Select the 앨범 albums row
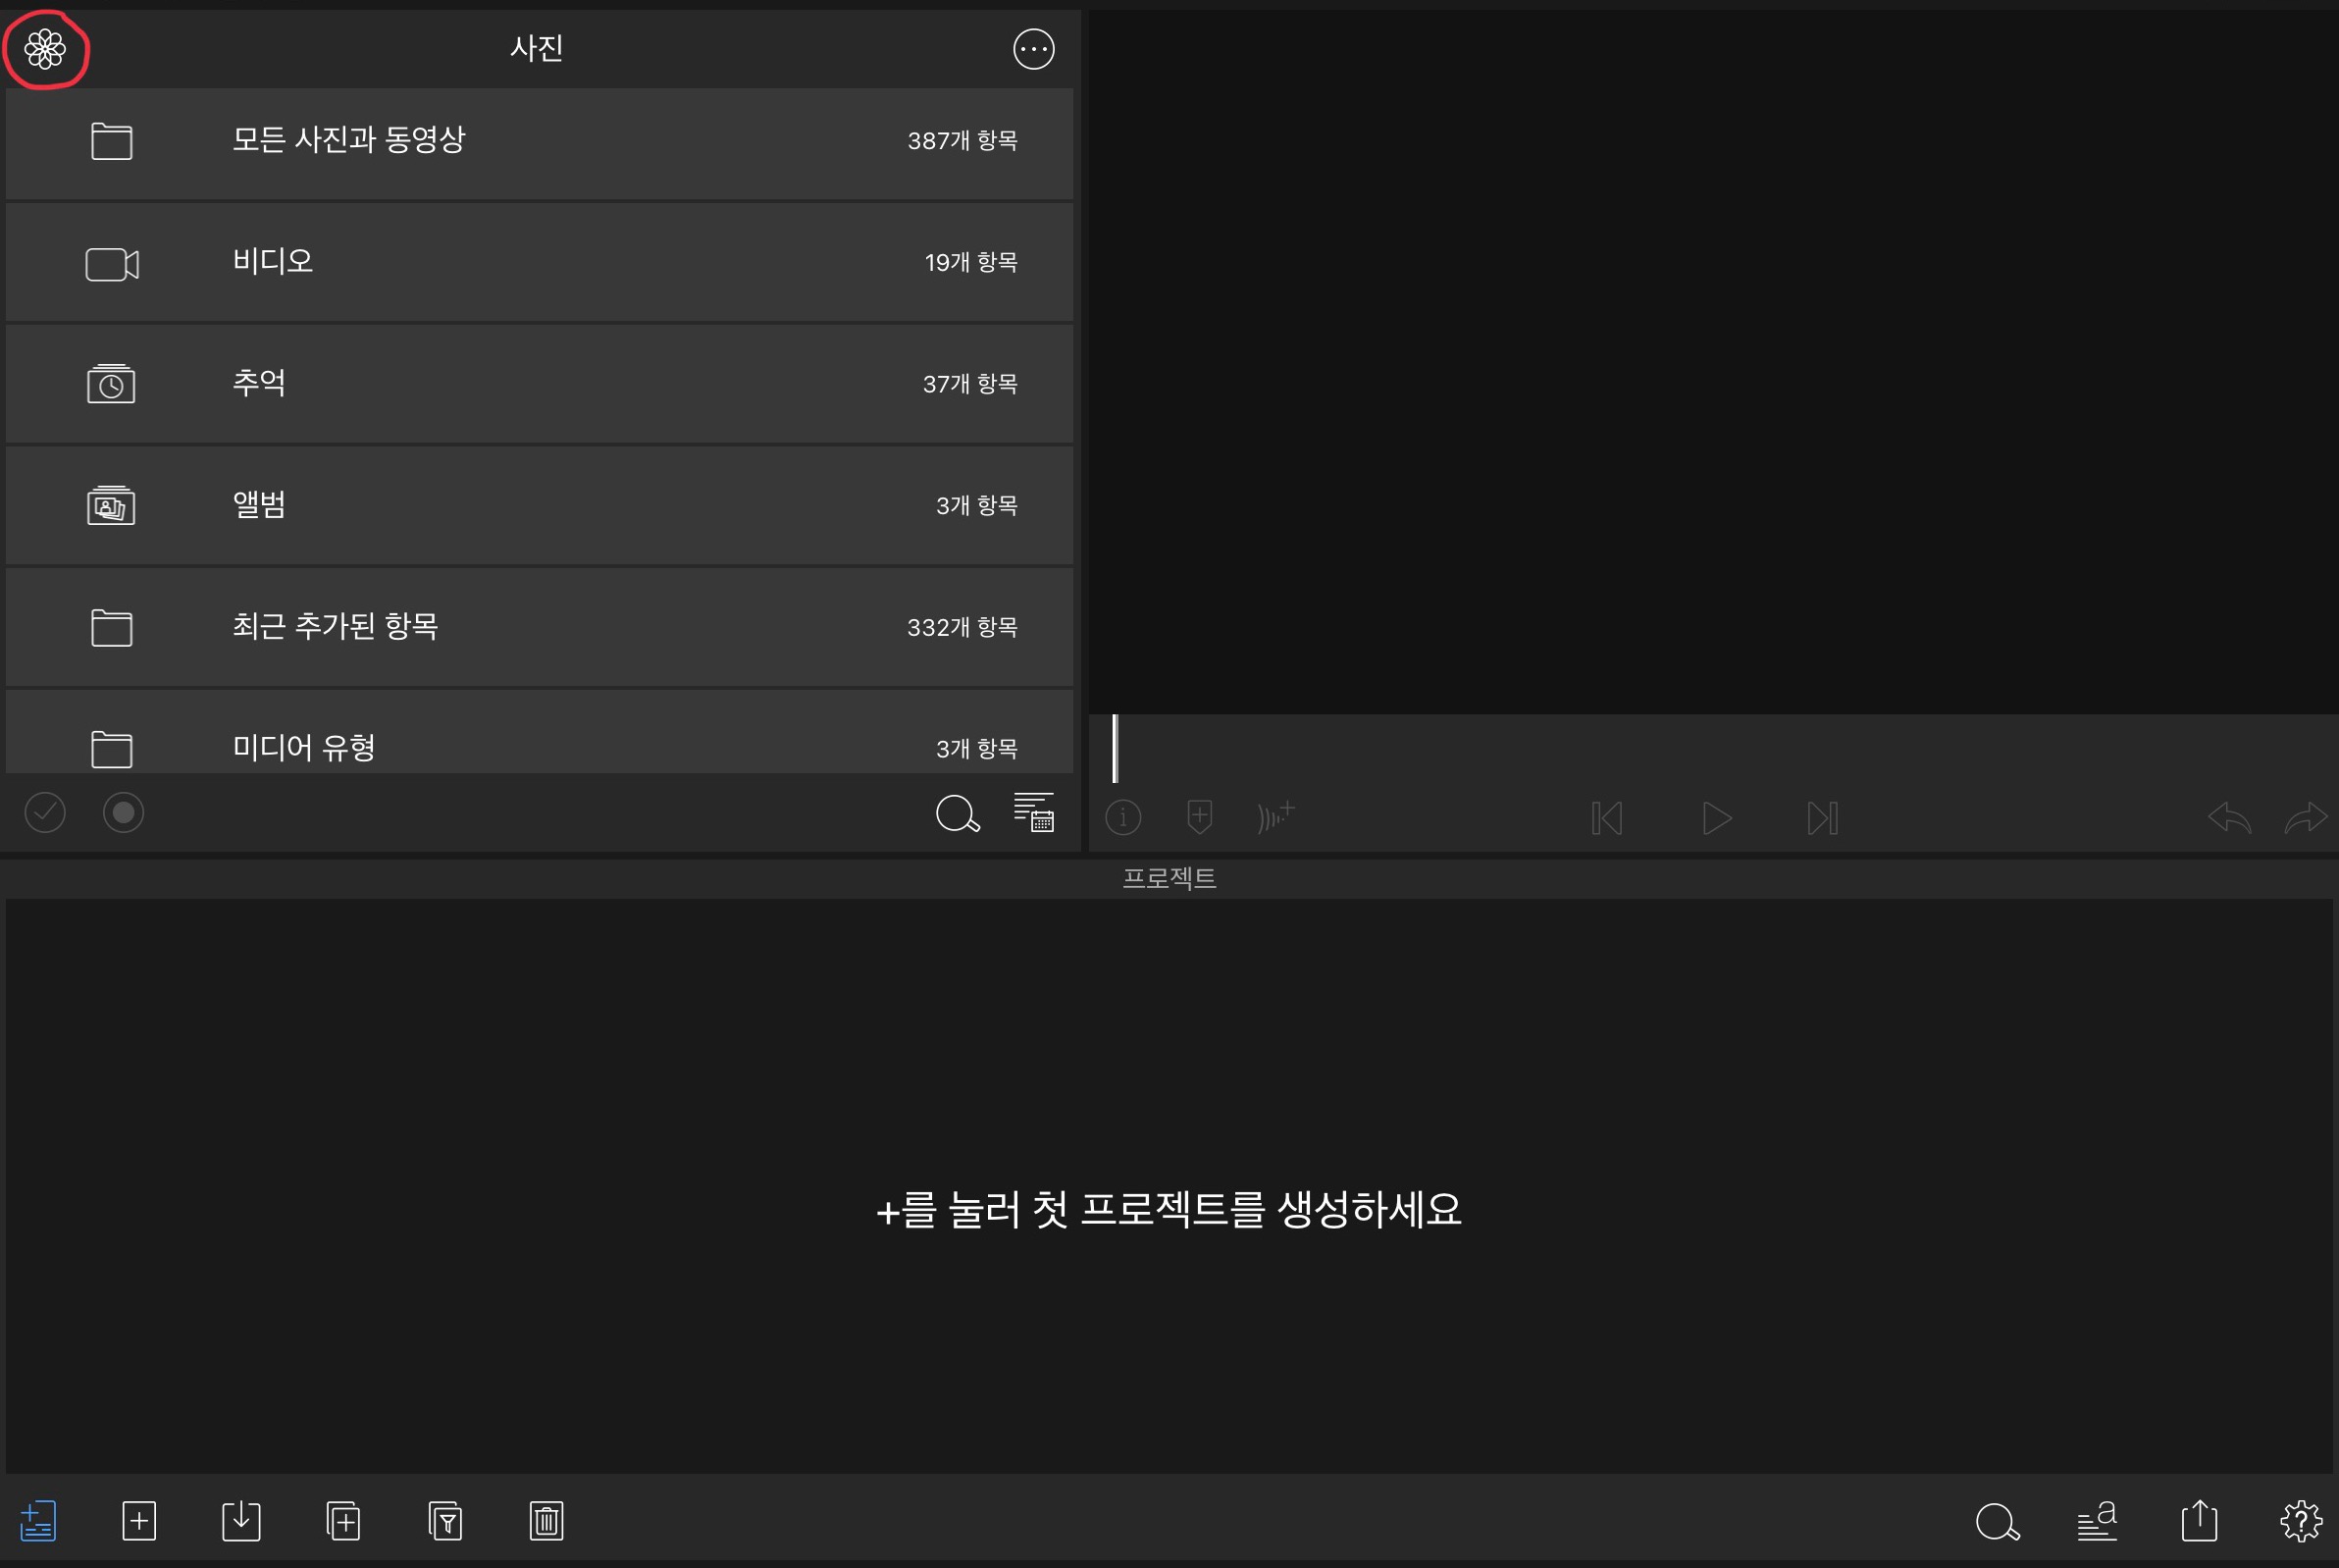The height and width of the screenshot is (1568, 2339). [x=539, y=506]
